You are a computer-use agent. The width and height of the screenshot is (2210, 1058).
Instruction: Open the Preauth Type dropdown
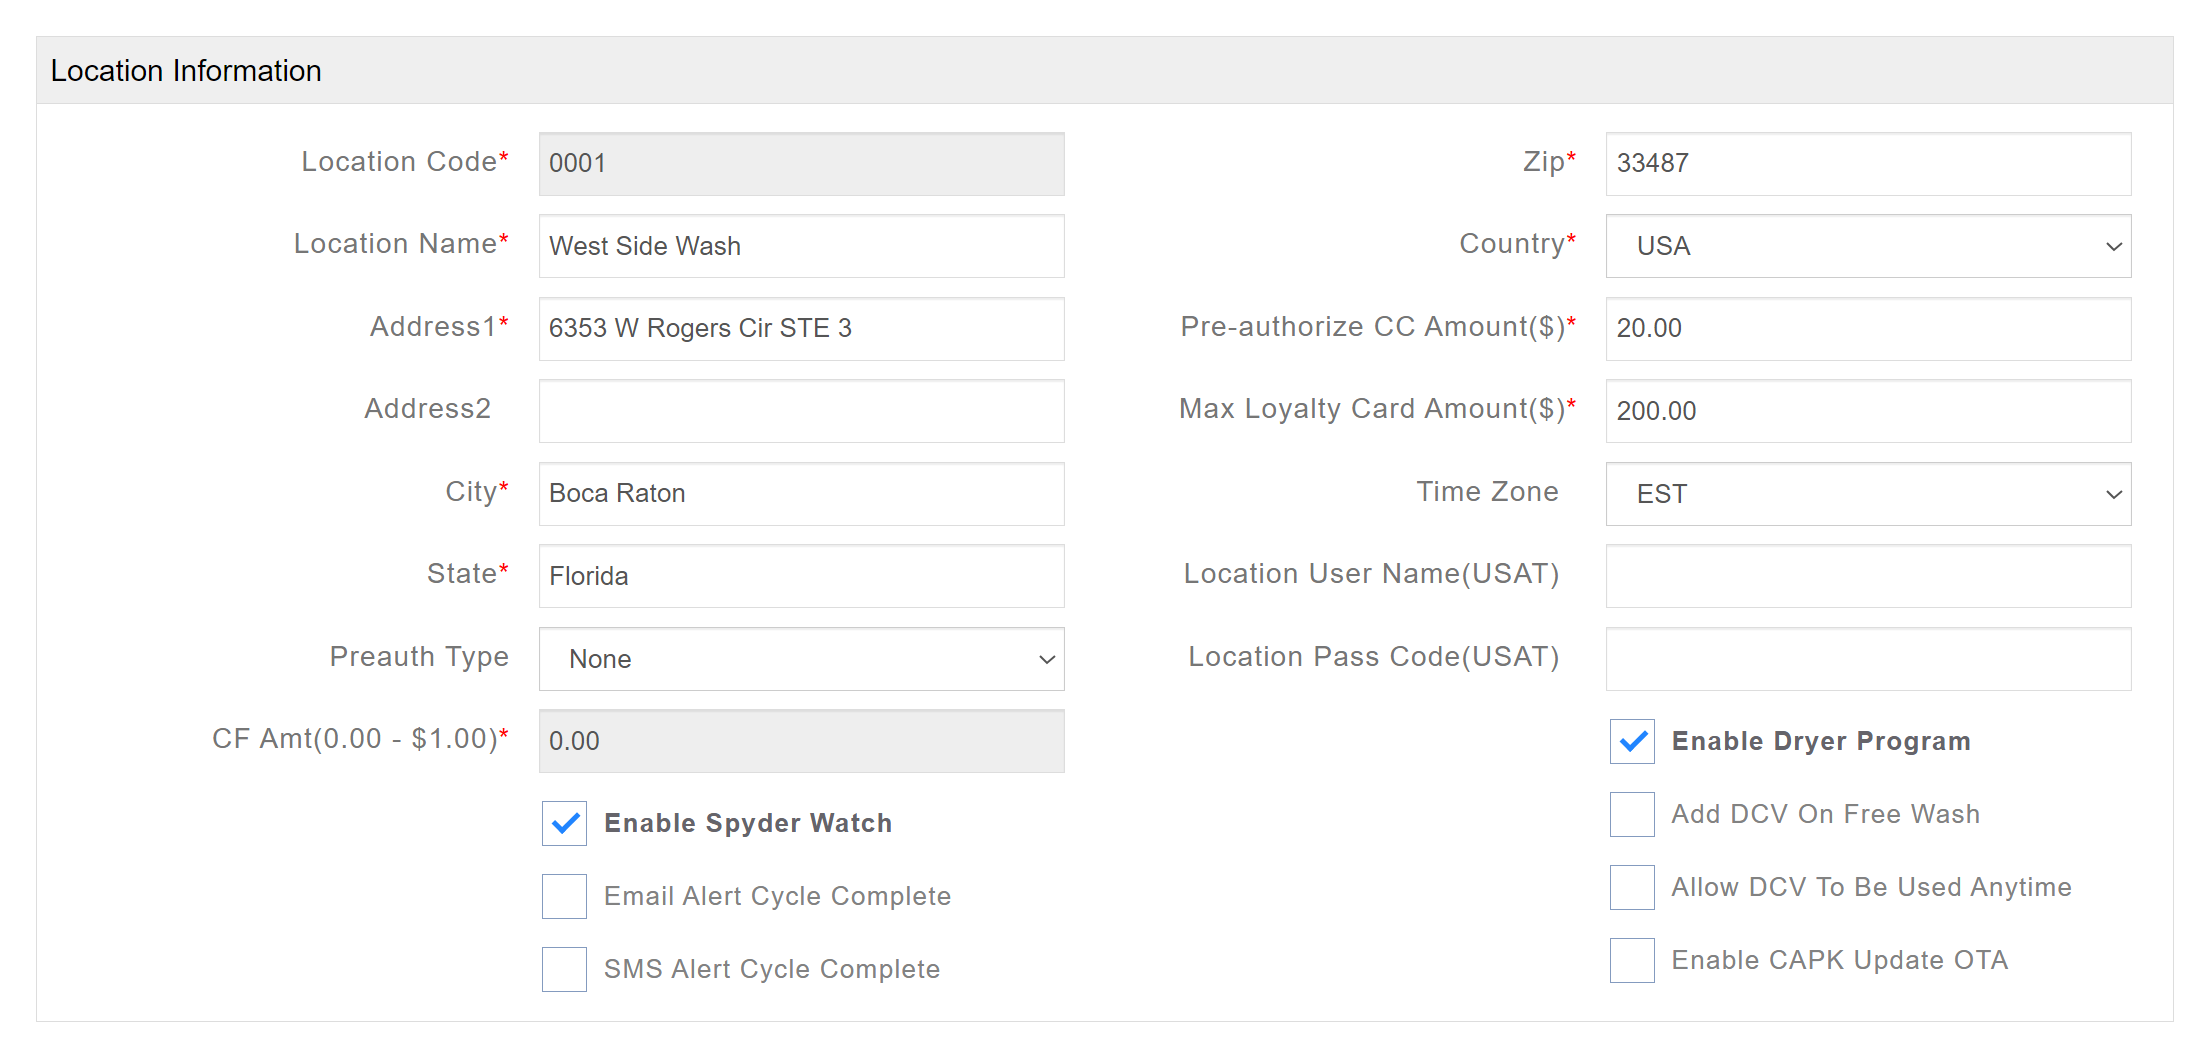(x=801, y=659)
